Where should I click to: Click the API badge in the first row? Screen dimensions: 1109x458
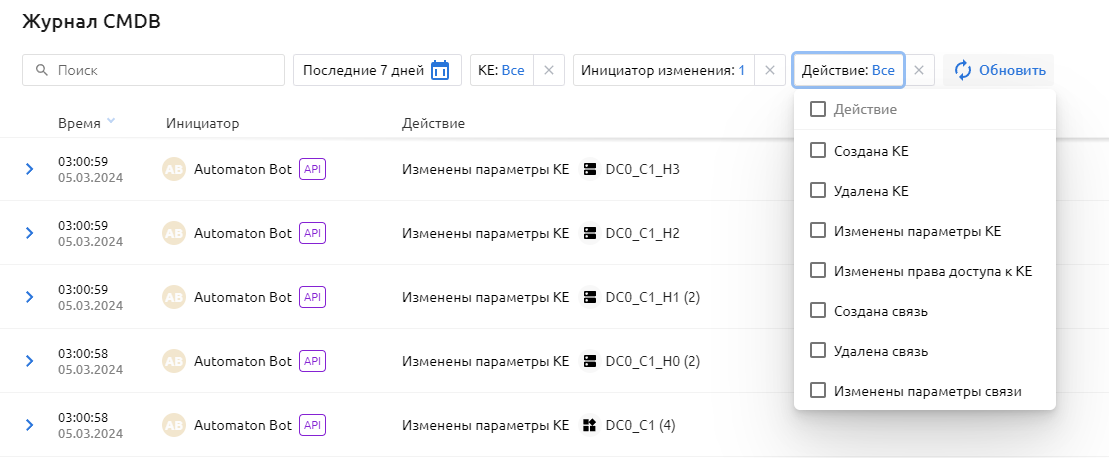click(313, 169)
